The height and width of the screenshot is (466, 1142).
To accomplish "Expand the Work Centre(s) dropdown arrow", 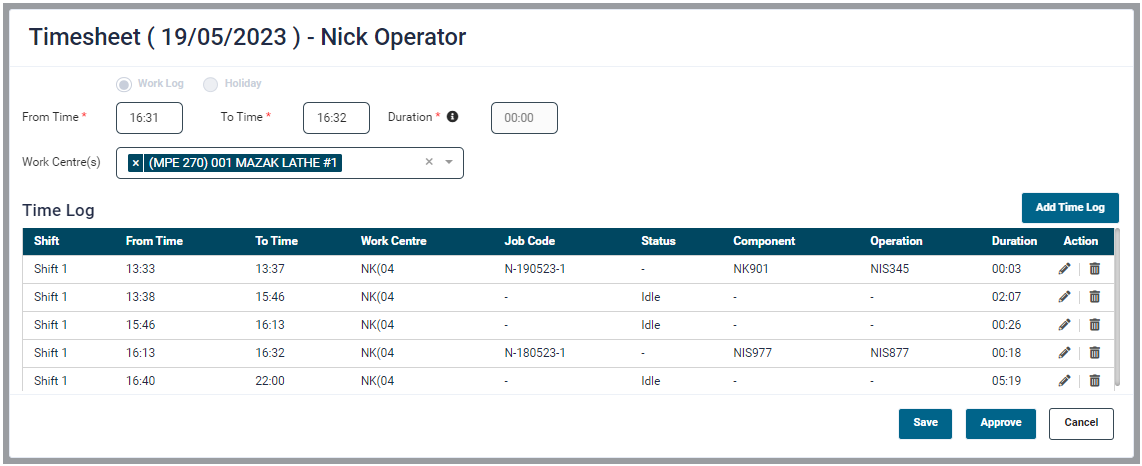I will 449,163.
